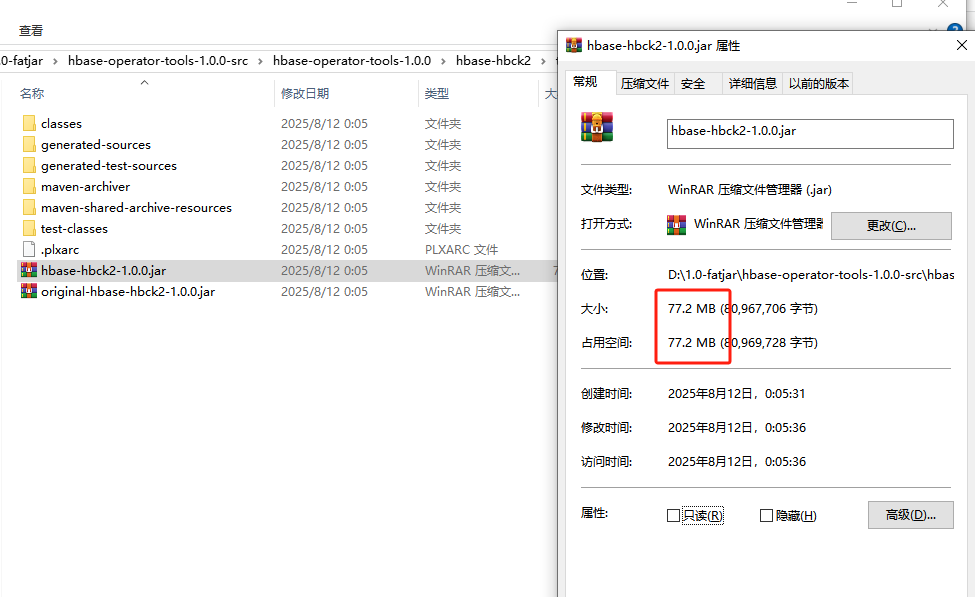Select the .plxarc file name
975x597 pixels.
click(60, 250)
